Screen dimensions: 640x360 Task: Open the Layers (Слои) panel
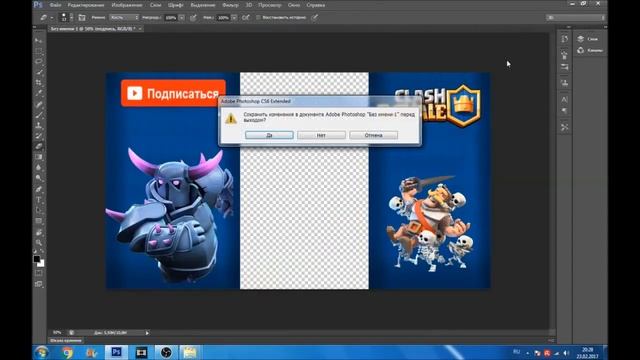click(x=588, y=39)
